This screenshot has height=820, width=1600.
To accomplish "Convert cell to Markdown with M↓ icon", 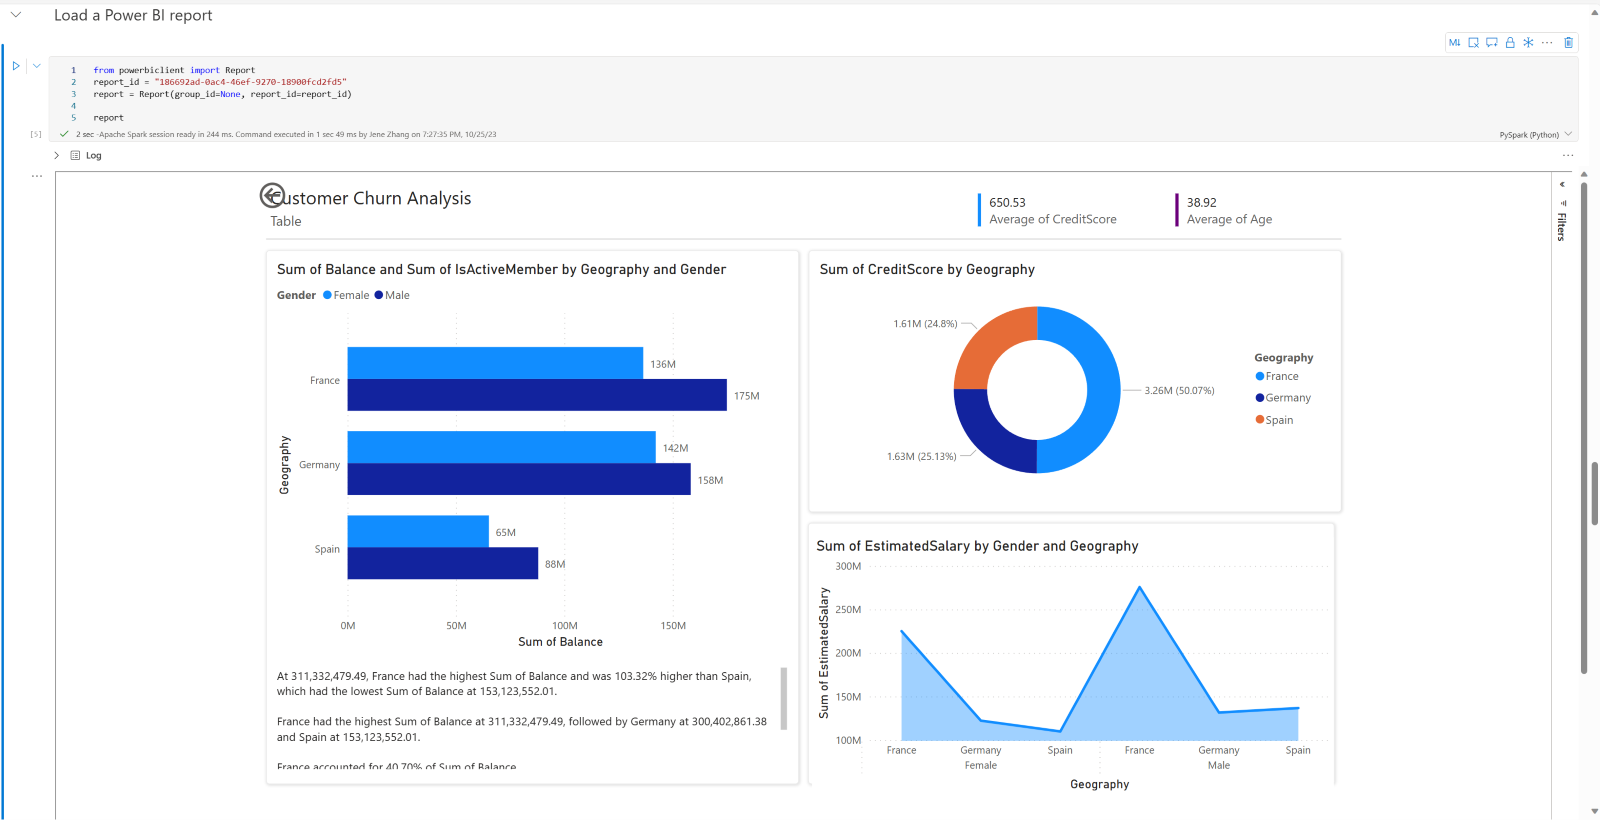I will (1454, 43).
